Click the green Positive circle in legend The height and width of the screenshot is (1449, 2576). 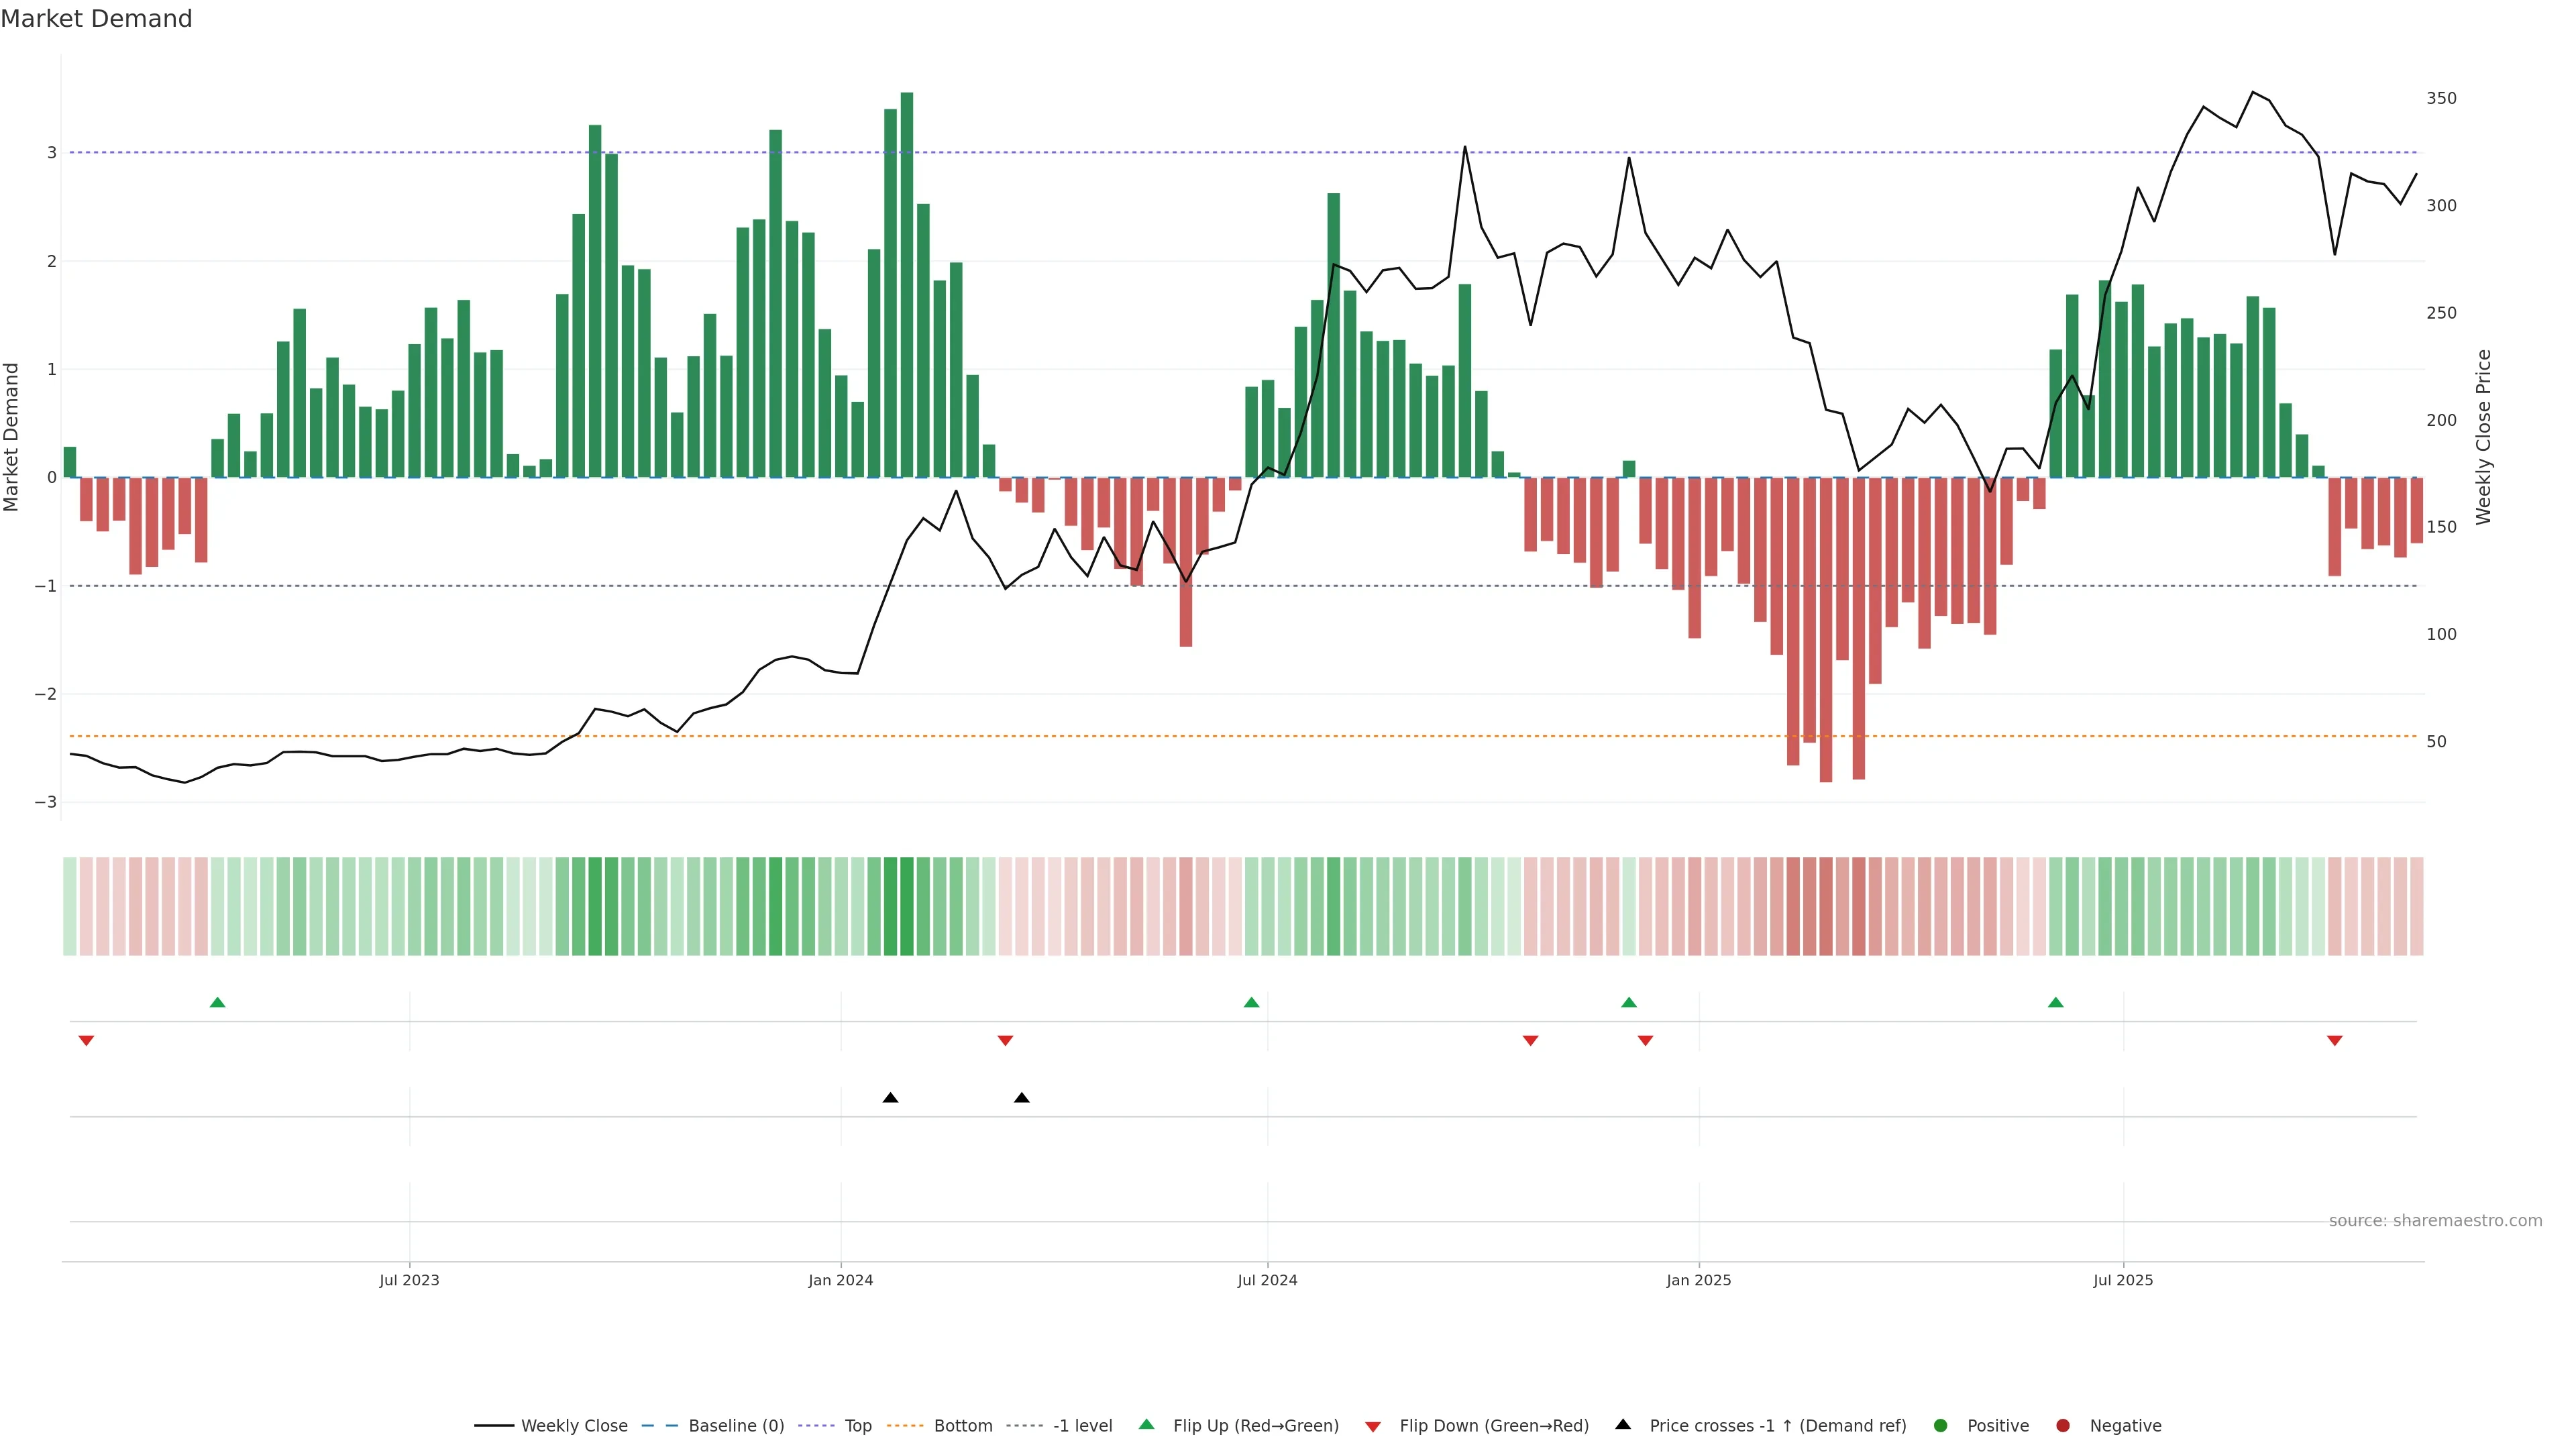[1941, 1426]
